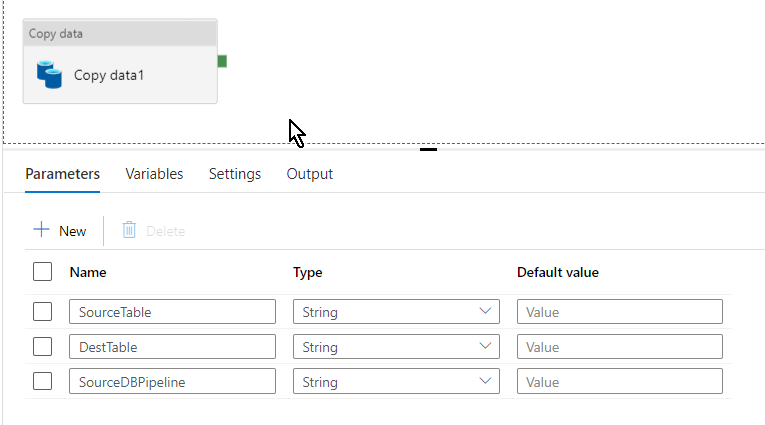Click the SourceTable name field

tap(172, 311)
